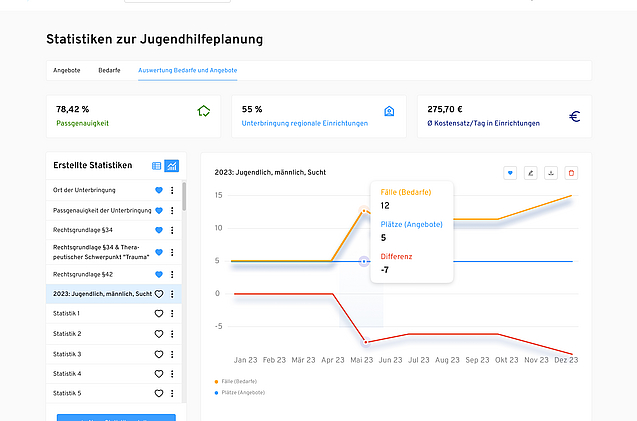The image size is (637, 421).
Task: Click 'Unterbringung regionale Einrichtungen' link
Action: click(x=305, y=124)
